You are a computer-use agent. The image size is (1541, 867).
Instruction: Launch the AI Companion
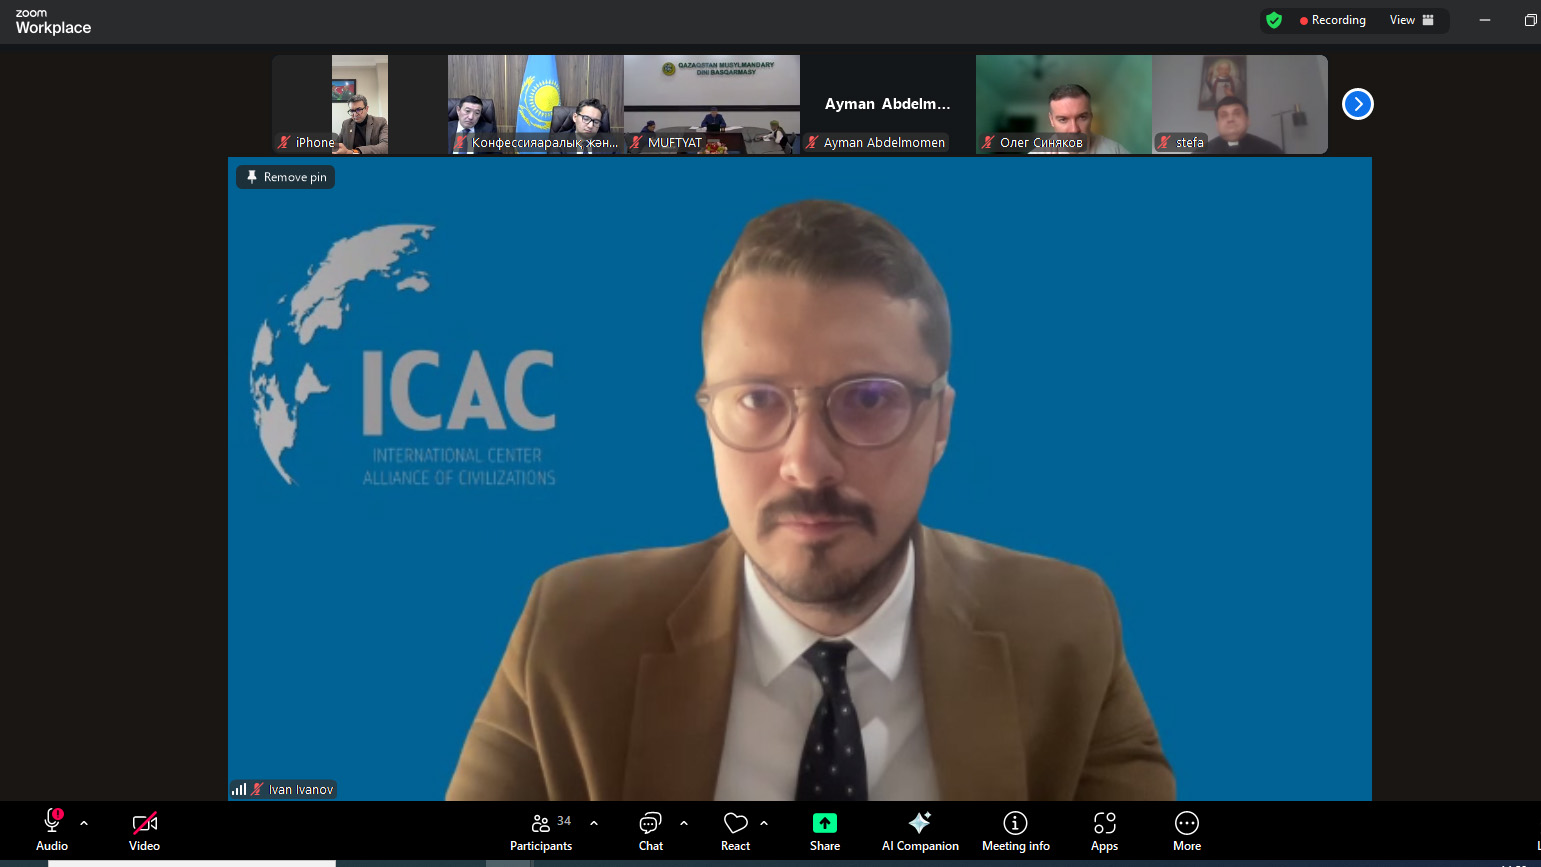pos(919,831)
